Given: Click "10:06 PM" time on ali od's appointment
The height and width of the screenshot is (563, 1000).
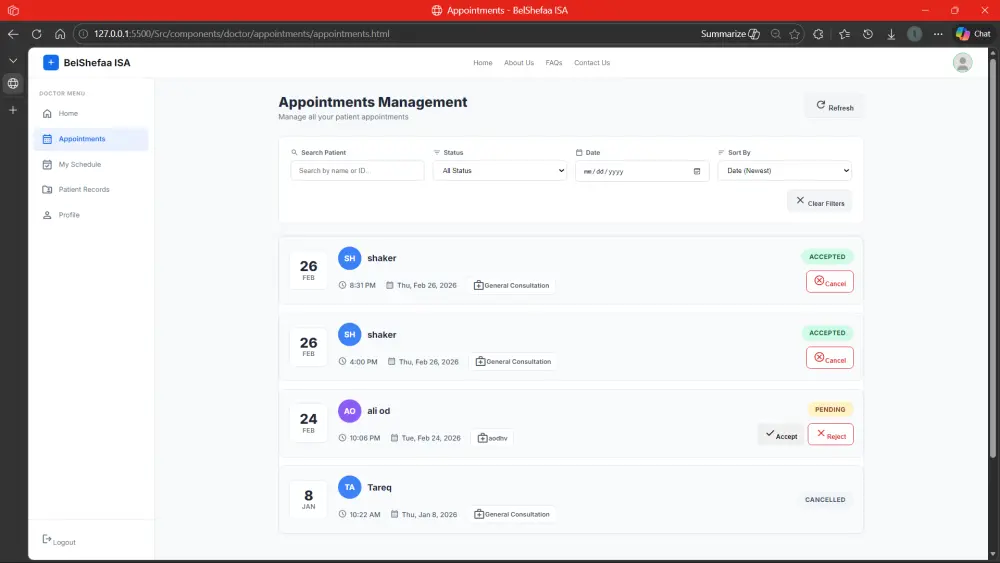Looking at the screenshot, I should (365, 438).
